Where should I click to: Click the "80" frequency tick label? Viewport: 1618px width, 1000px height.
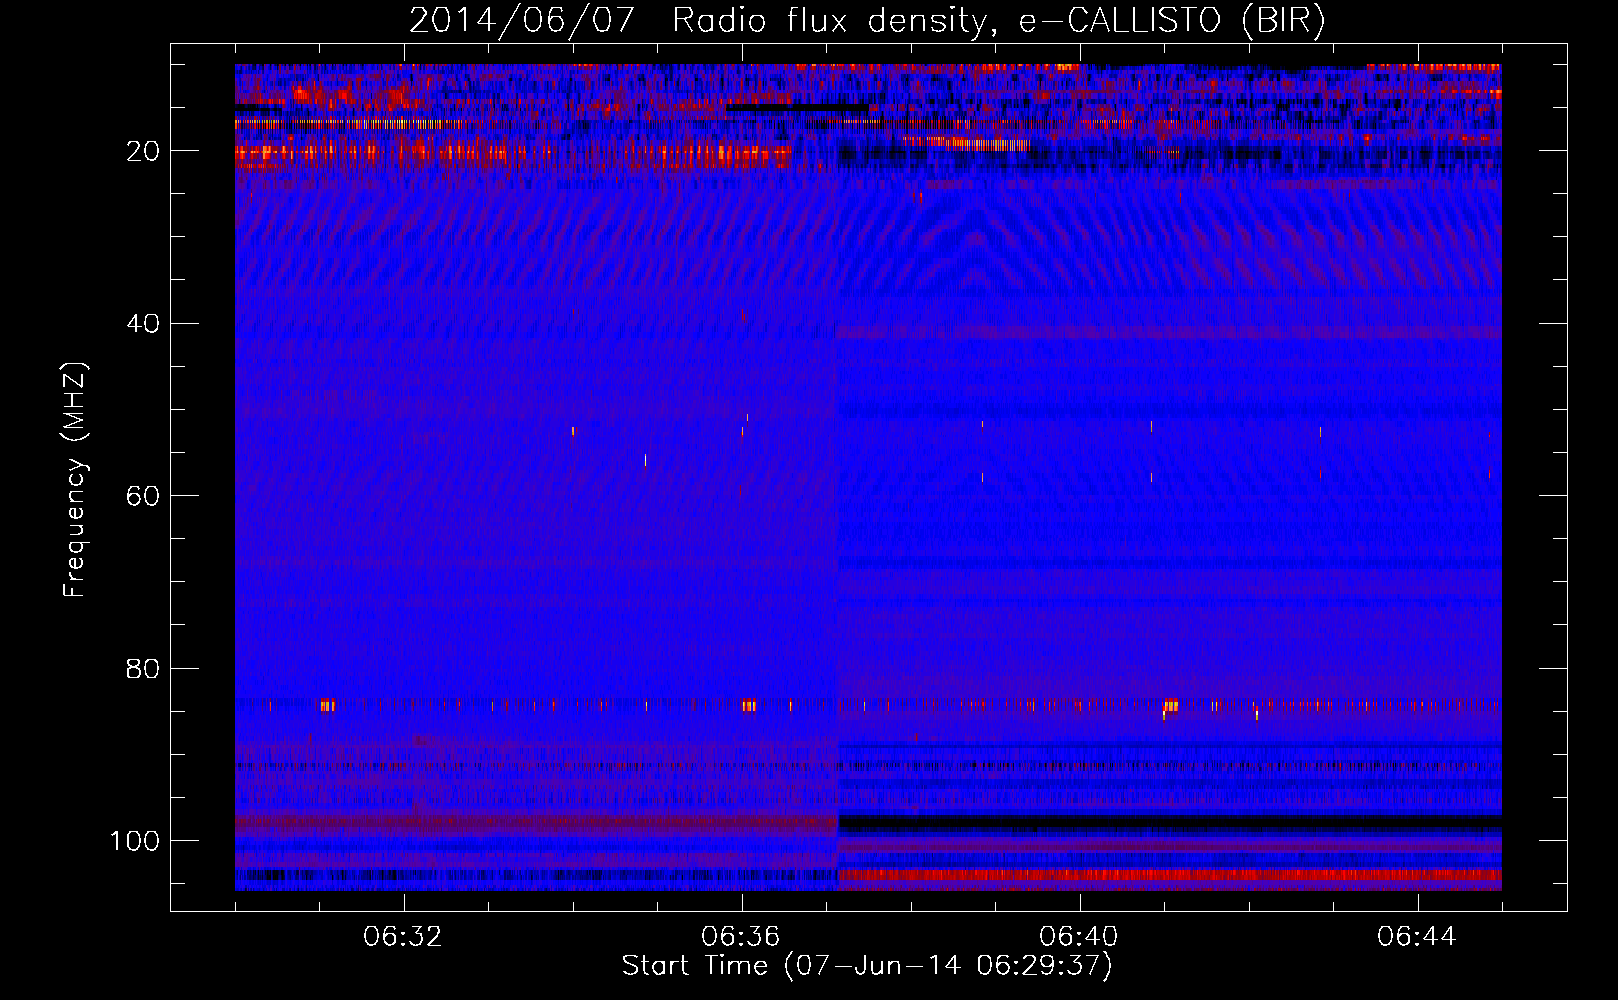[144, 669]
